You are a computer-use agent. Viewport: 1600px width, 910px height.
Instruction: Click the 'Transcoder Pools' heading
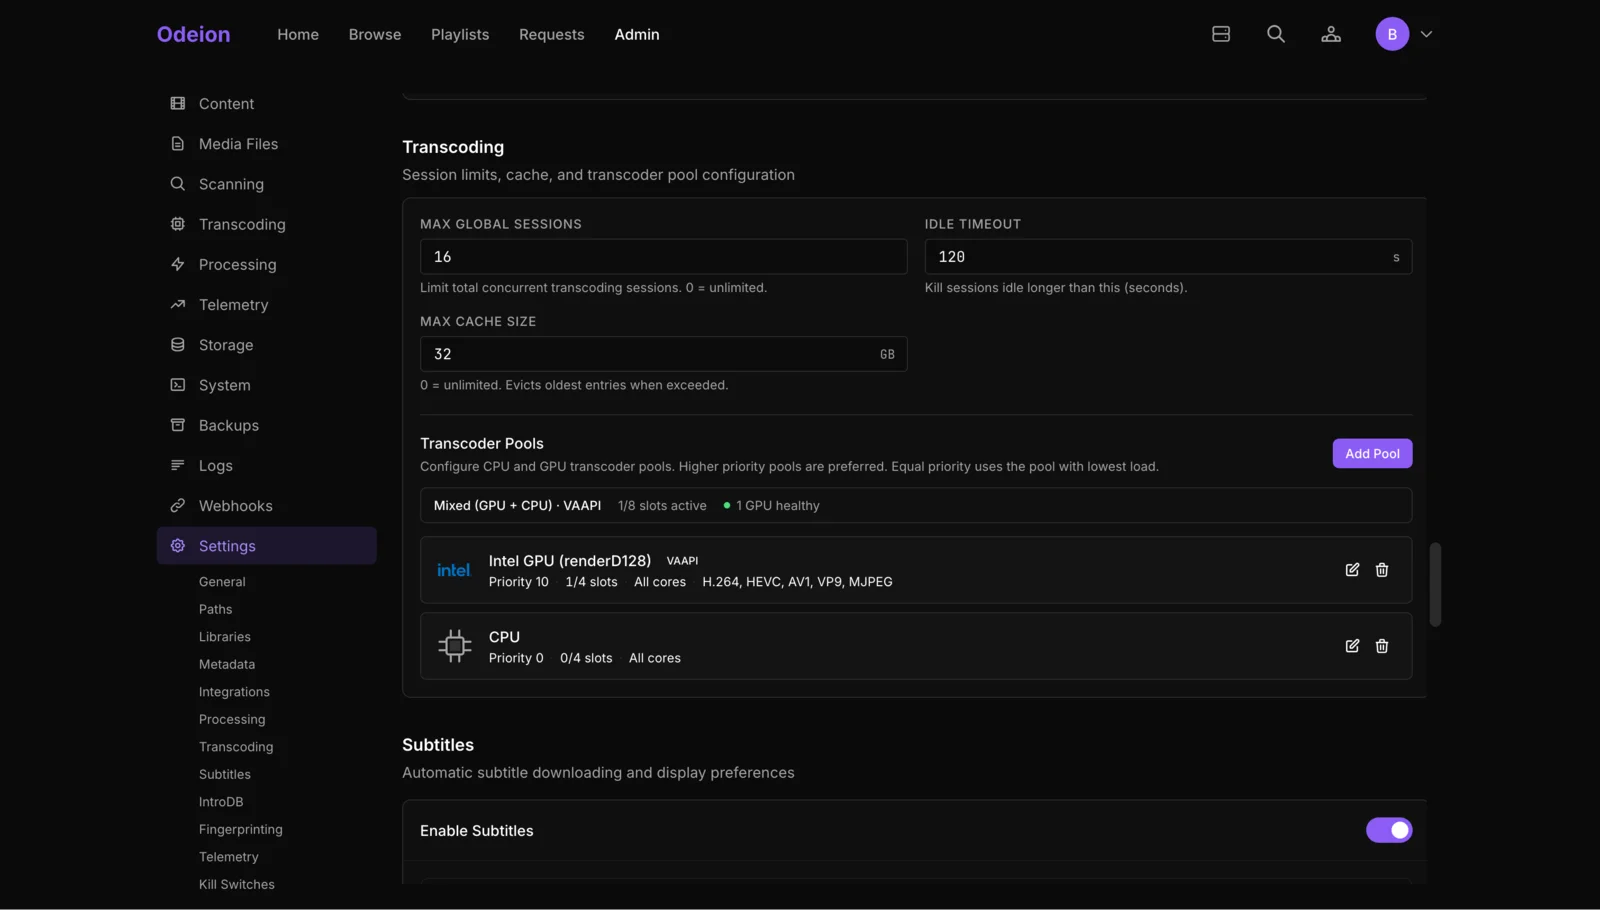tap(482, 443)
